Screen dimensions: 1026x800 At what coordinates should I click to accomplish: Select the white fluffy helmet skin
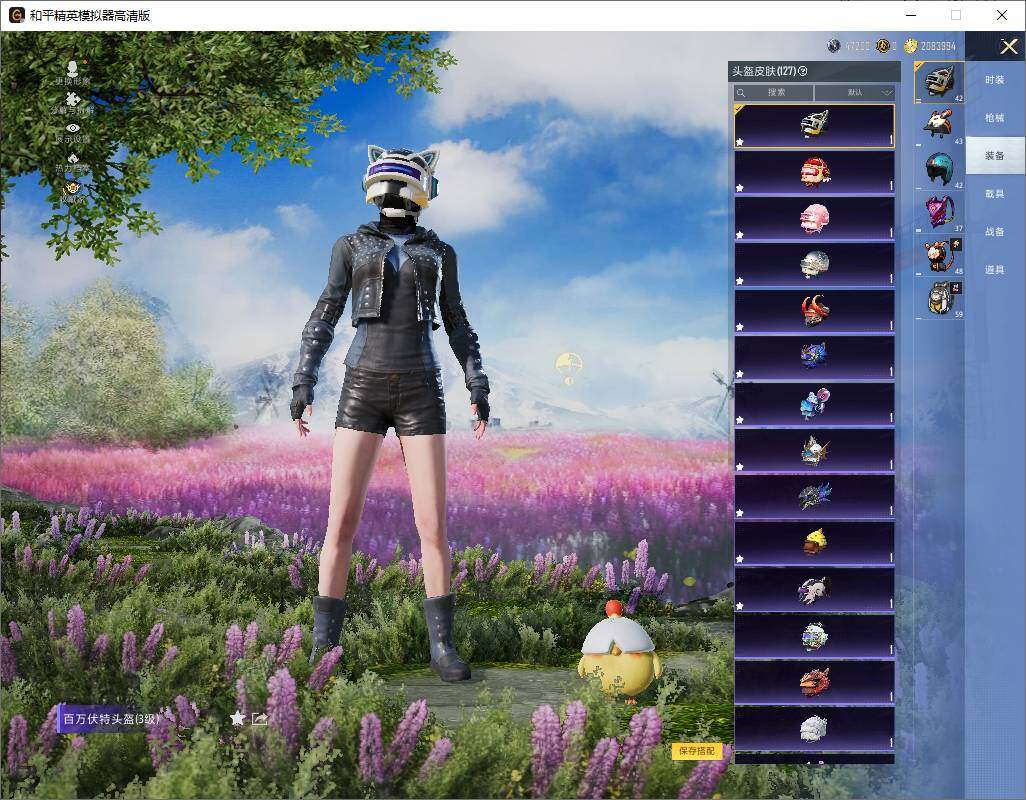tap(814, 729)
